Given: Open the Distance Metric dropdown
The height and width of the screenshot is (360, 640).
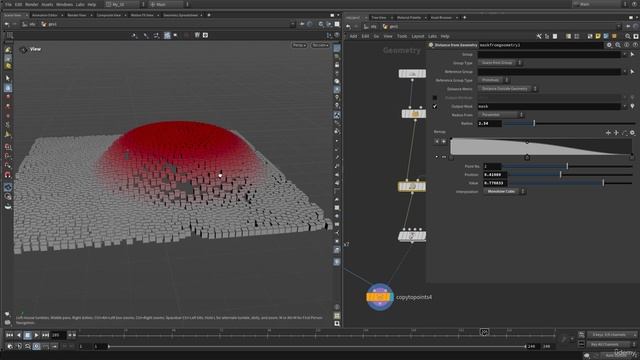Looking at the screenshot, I should click(508, 89).
